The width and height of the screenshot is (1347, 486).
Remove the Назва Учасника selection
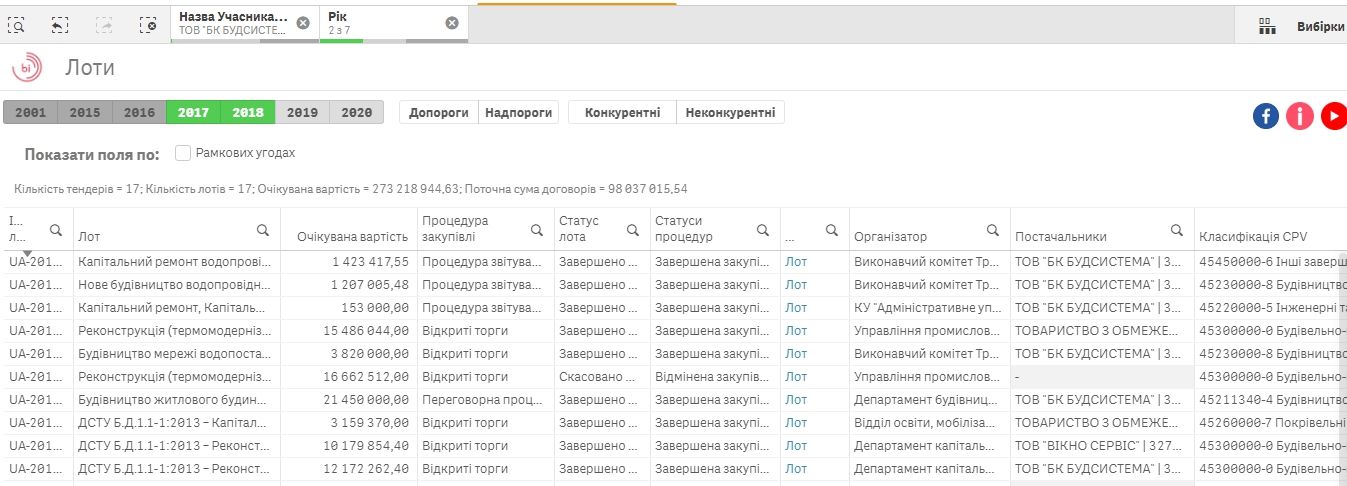(303, 23)
